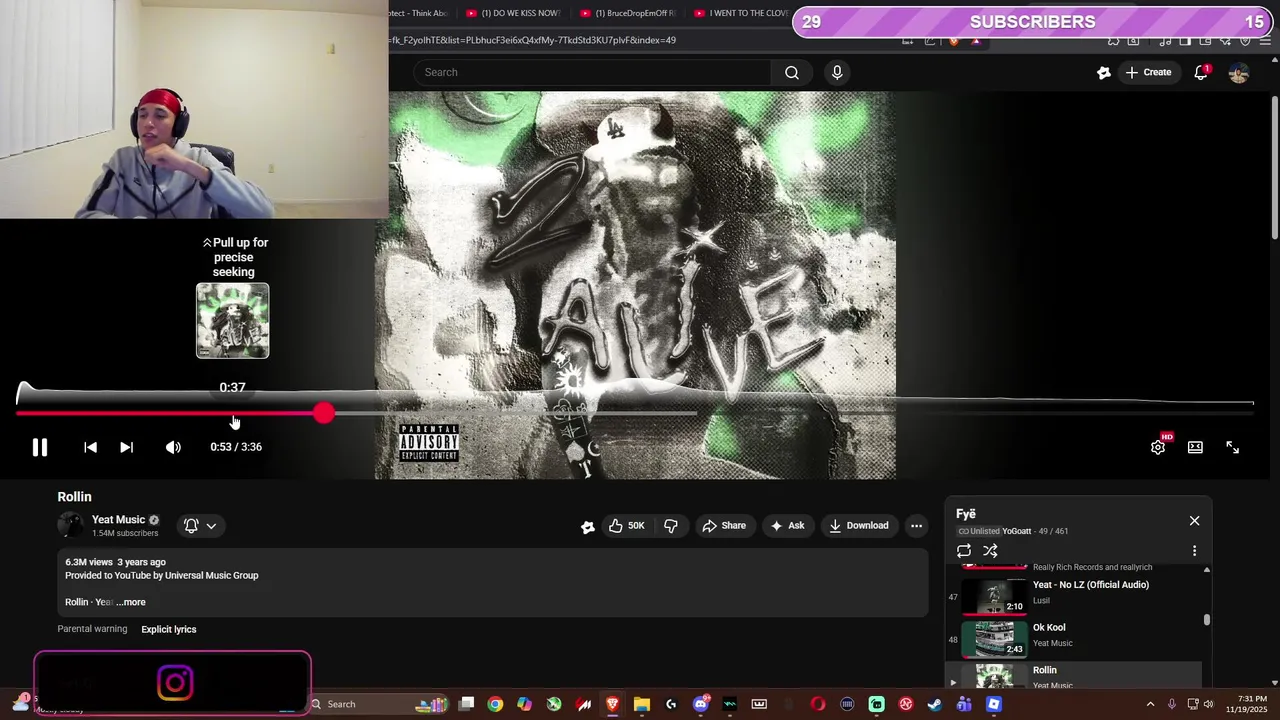This screenshot has width=1280, height=720.
Task: Click the red progress scrubber handle
Action: 323,412
